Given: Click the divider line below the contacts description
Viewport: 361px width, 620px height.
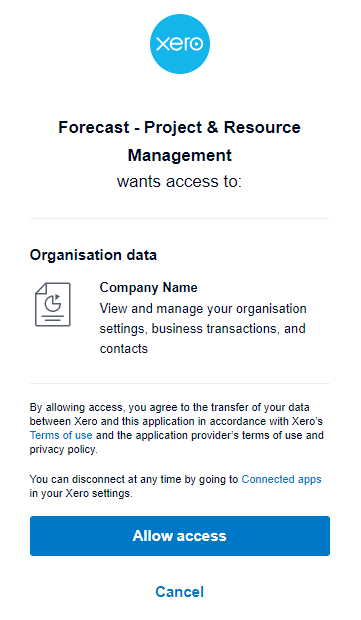Looking at the screenshot, I should coord(180,383).
